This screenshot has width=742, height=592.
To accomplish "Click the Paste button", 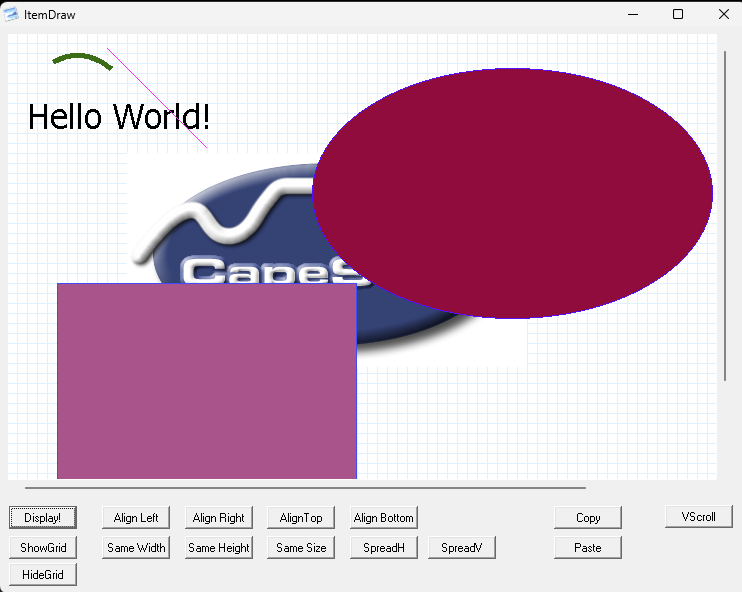I will (x=588, y=548).
